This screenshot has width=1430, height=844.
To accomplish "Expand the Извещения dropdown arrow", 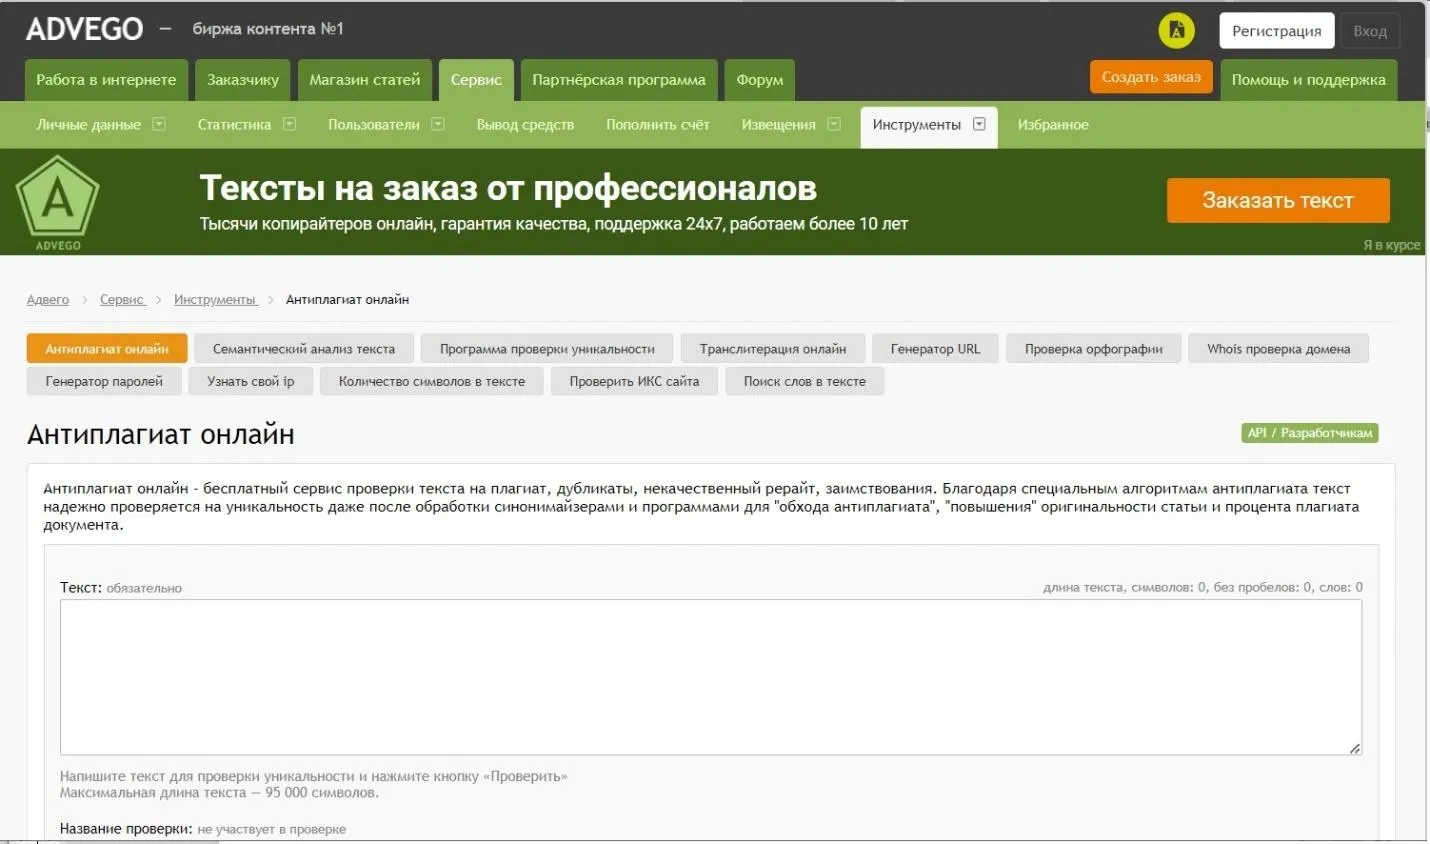I will pyautogui.click(x=834, y=124).
